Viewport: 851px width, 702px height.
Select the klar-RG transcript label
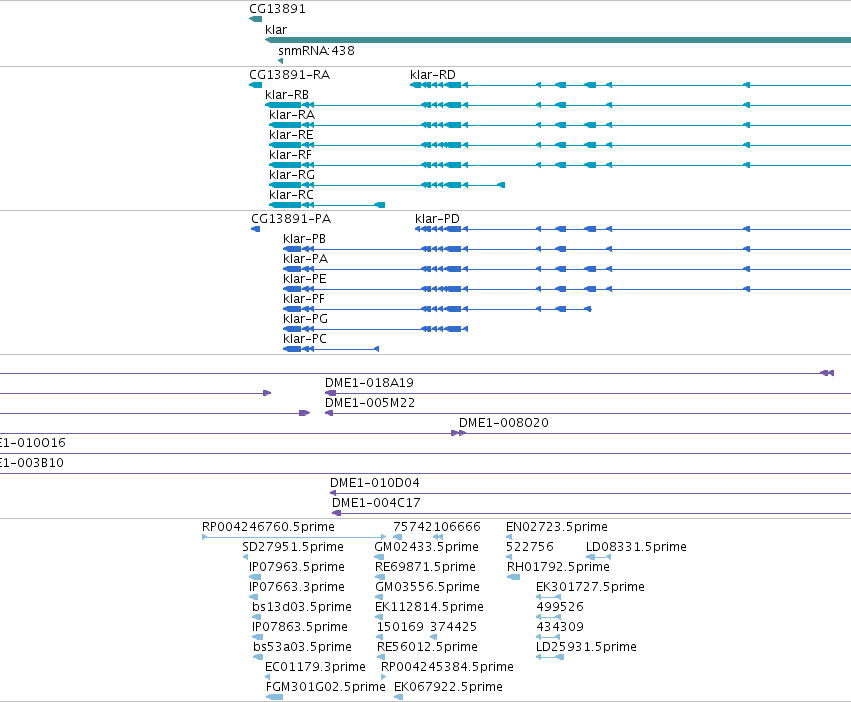click(292, 174)
